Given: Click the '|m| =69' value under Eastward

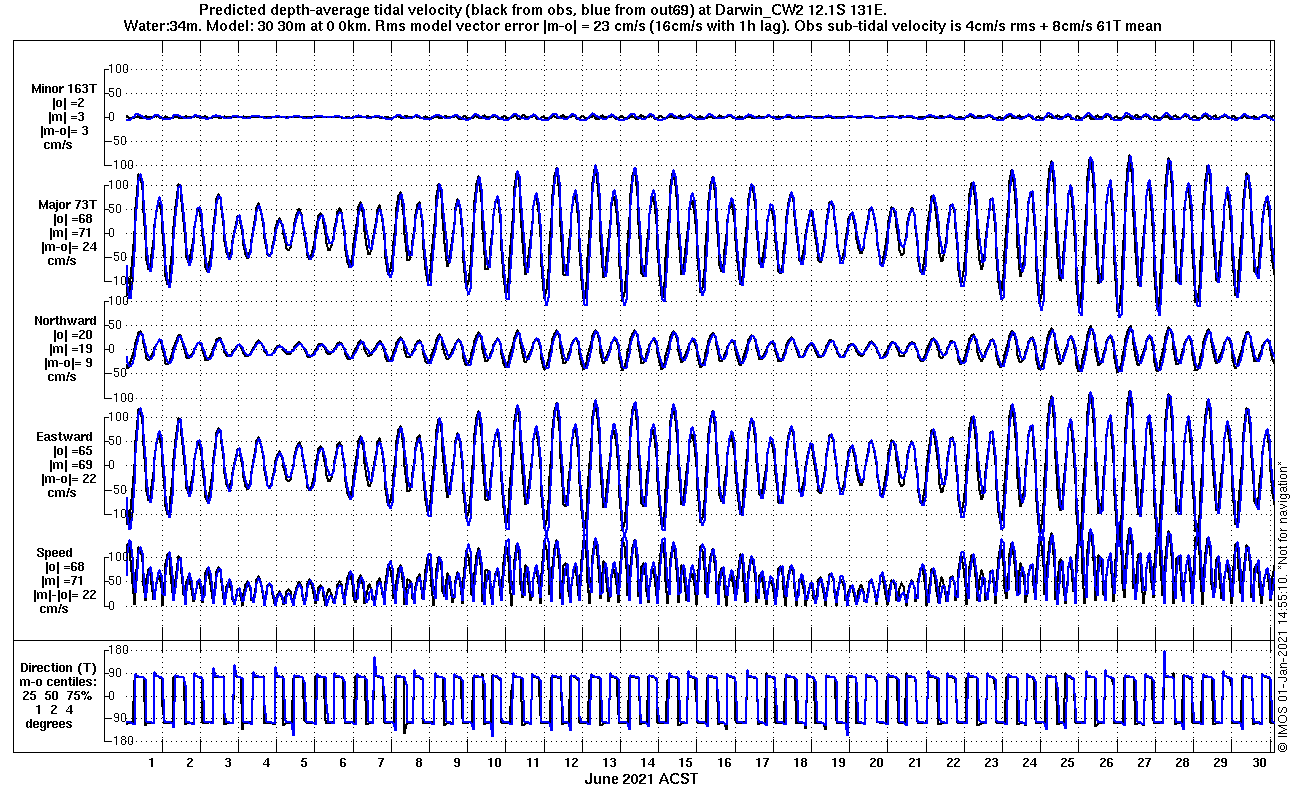Looking at the screenshot, I should pos(72,465).
